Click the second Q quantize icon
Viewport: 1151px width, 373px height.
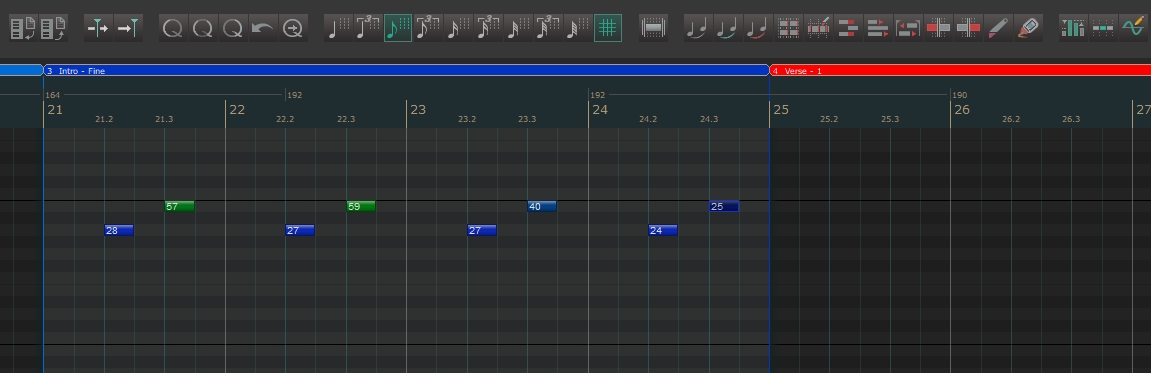pyautogui.click(x=203, y=29)
